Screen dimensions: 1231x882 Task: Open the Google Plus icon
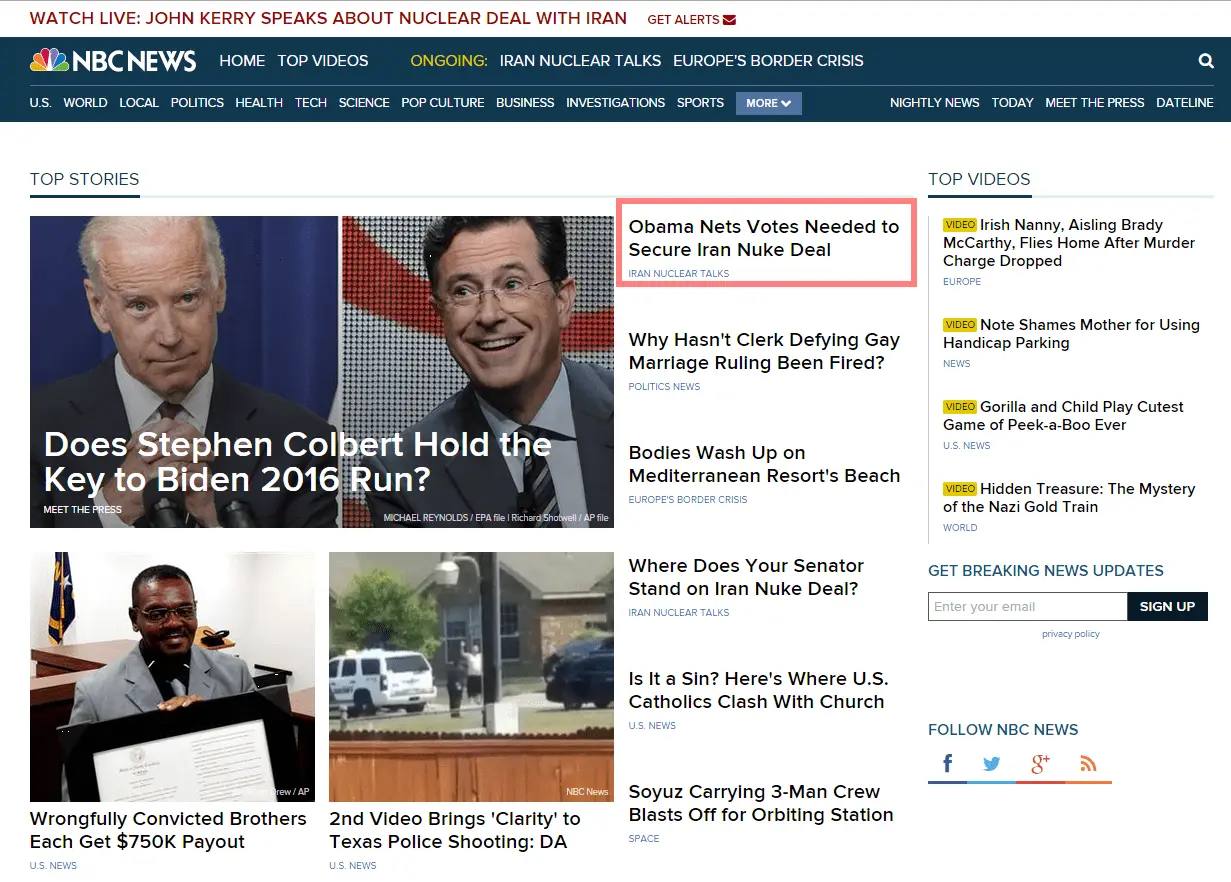1040,764
